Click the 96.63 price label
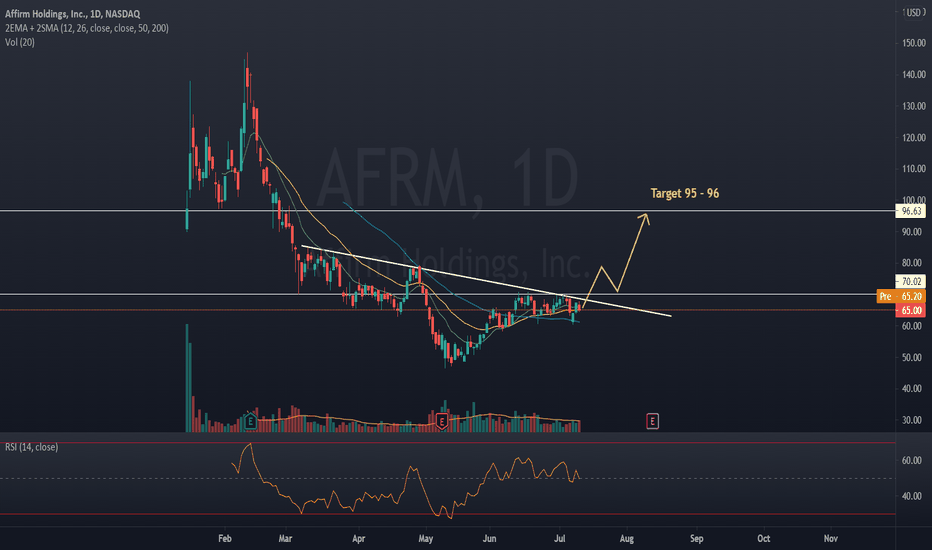932x550 pixels. (x=911, y=211)
